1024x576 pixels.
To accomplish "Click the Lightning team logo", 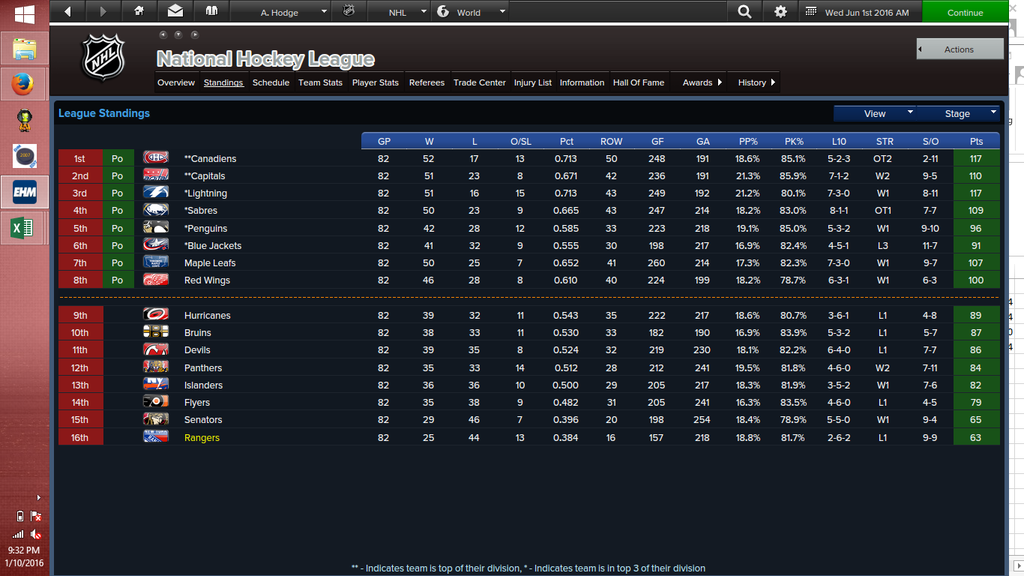I will [x=155, y=193].
